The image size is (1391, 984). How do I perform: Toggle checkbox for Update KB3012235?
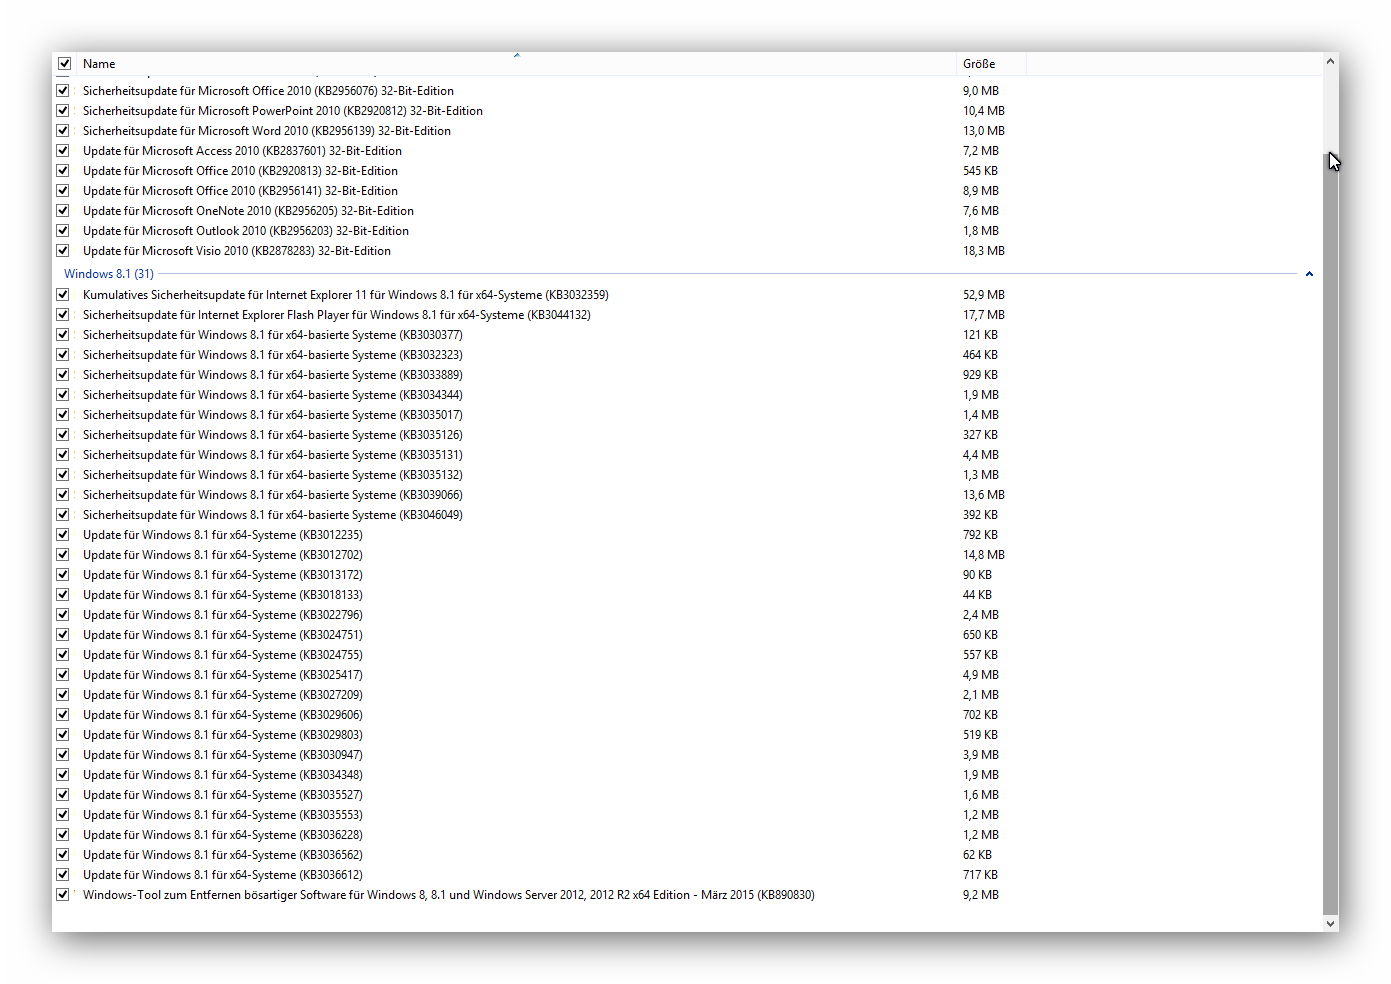pos(63,535)
